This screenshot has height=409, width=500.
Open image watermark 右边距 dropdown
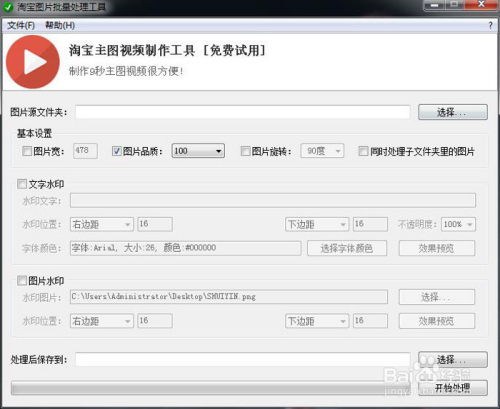click(102, 321)
